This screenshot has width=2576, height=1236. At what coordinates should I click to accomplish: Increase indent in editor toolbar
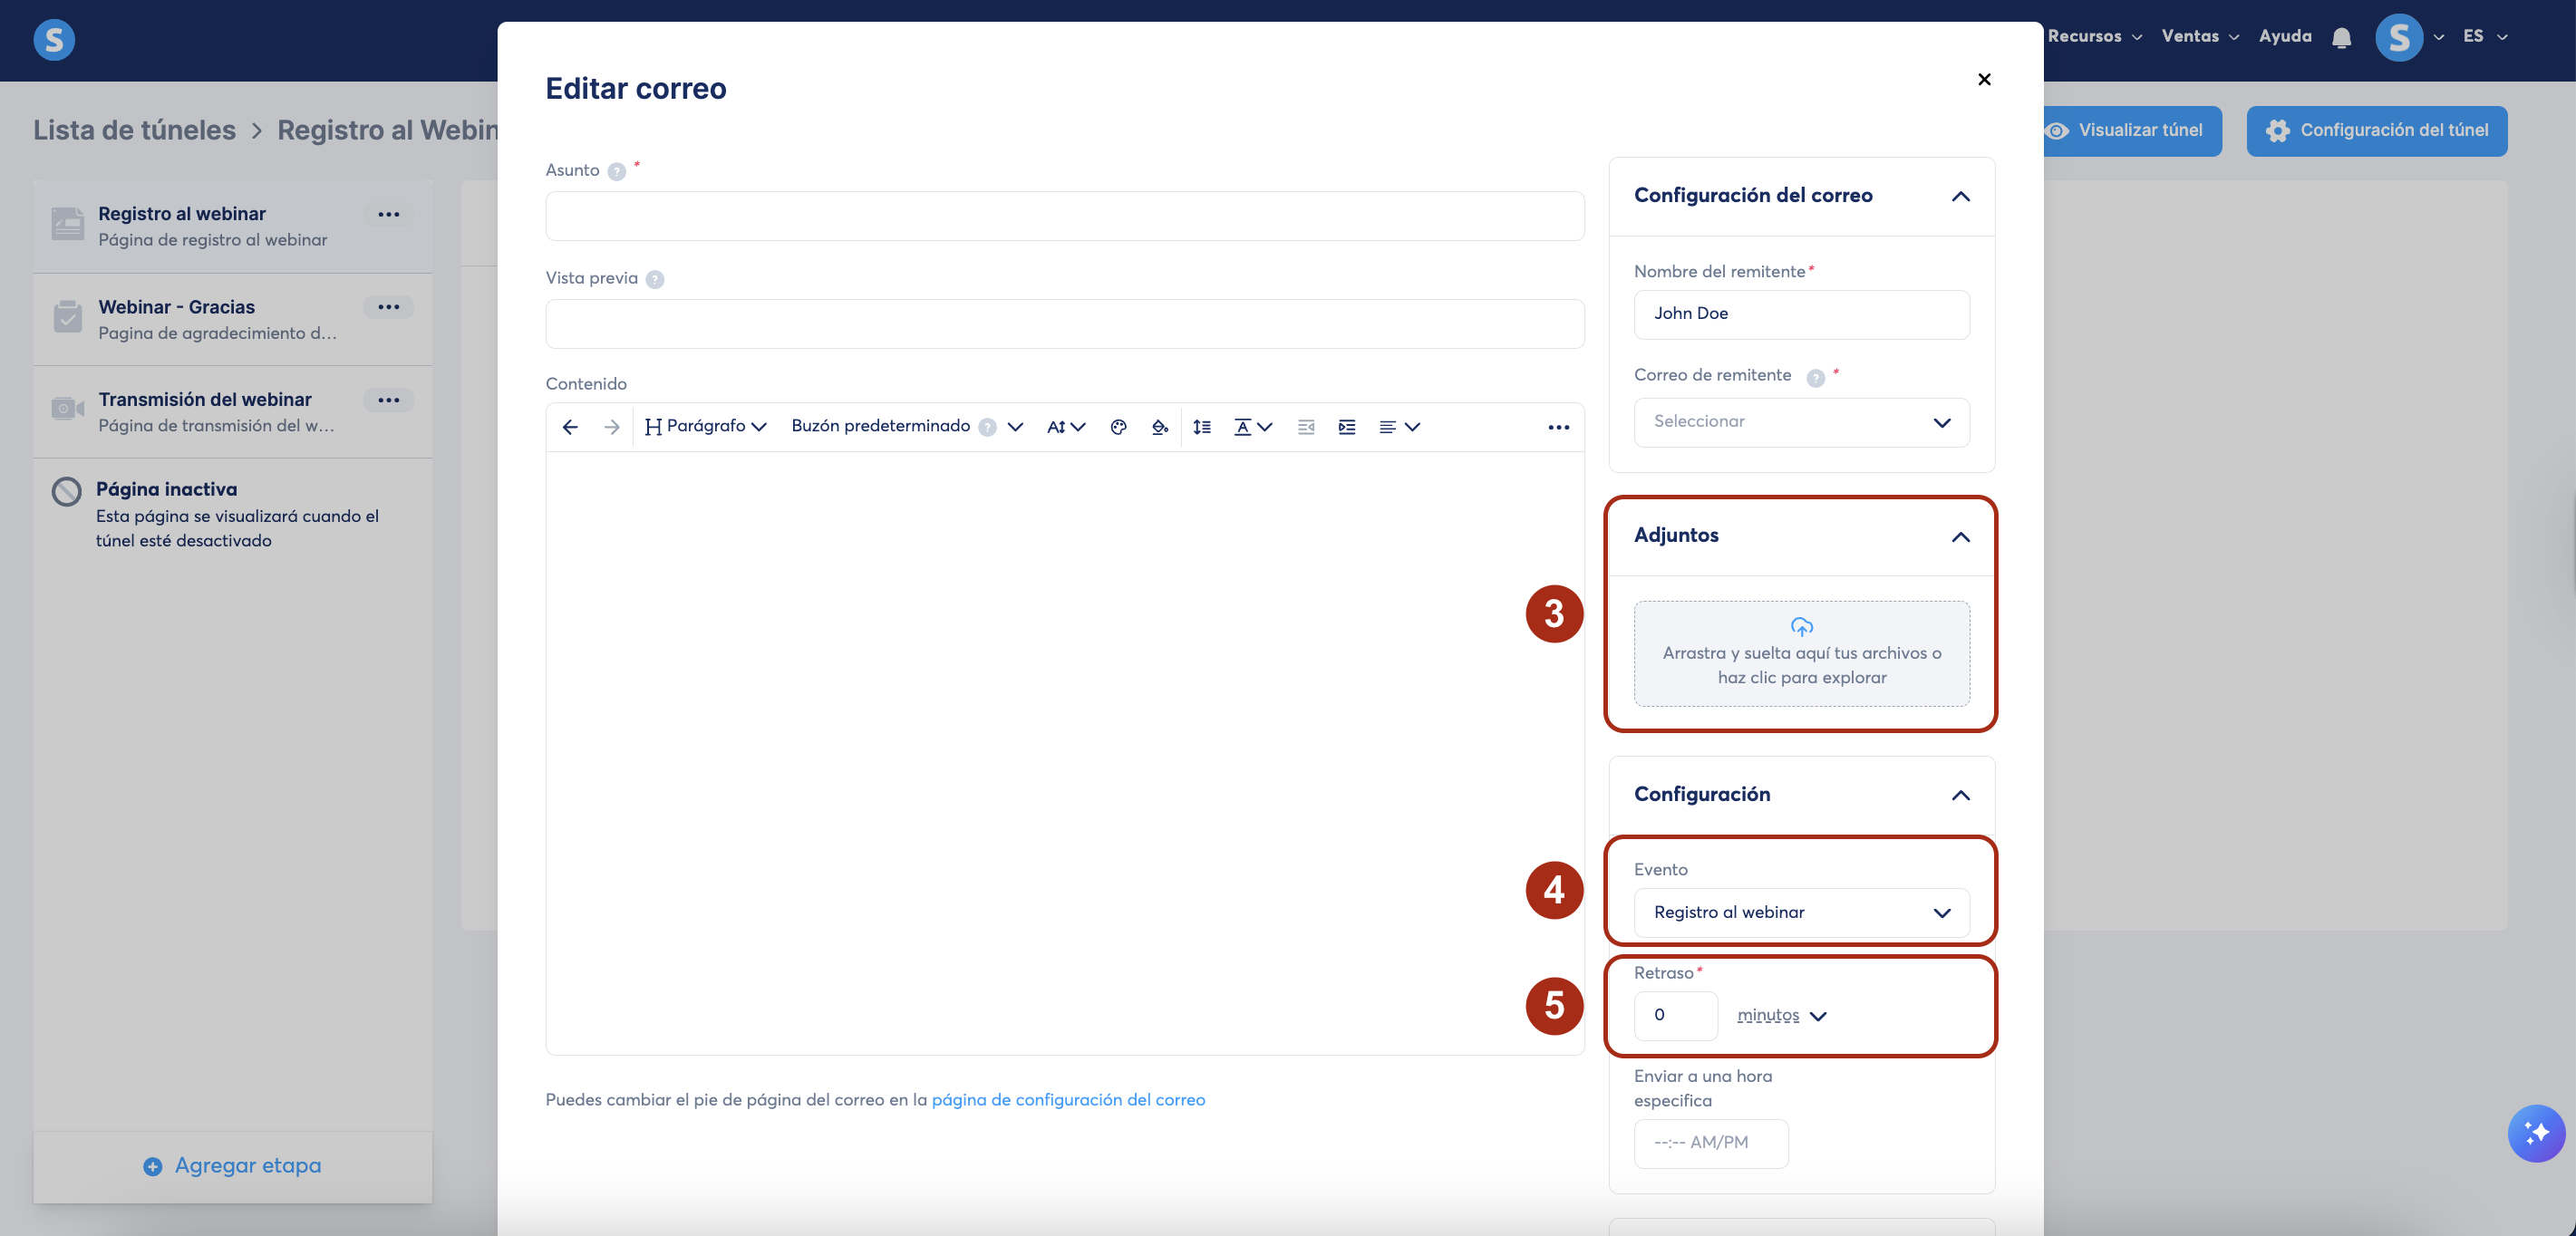pyautogui.click(x=1347, y=427)
